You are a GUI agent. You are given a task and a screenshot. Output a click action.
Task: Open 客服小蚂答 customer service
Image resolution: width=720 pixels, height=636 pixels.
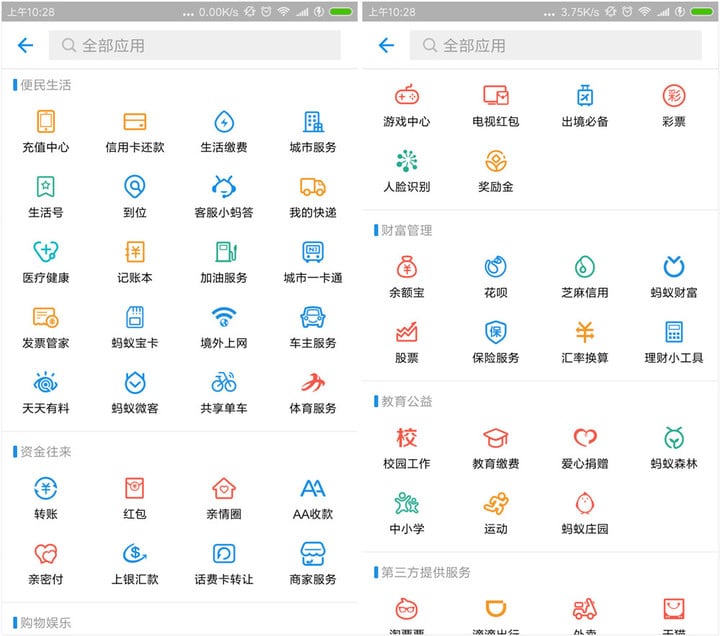(x=224, y=187)
